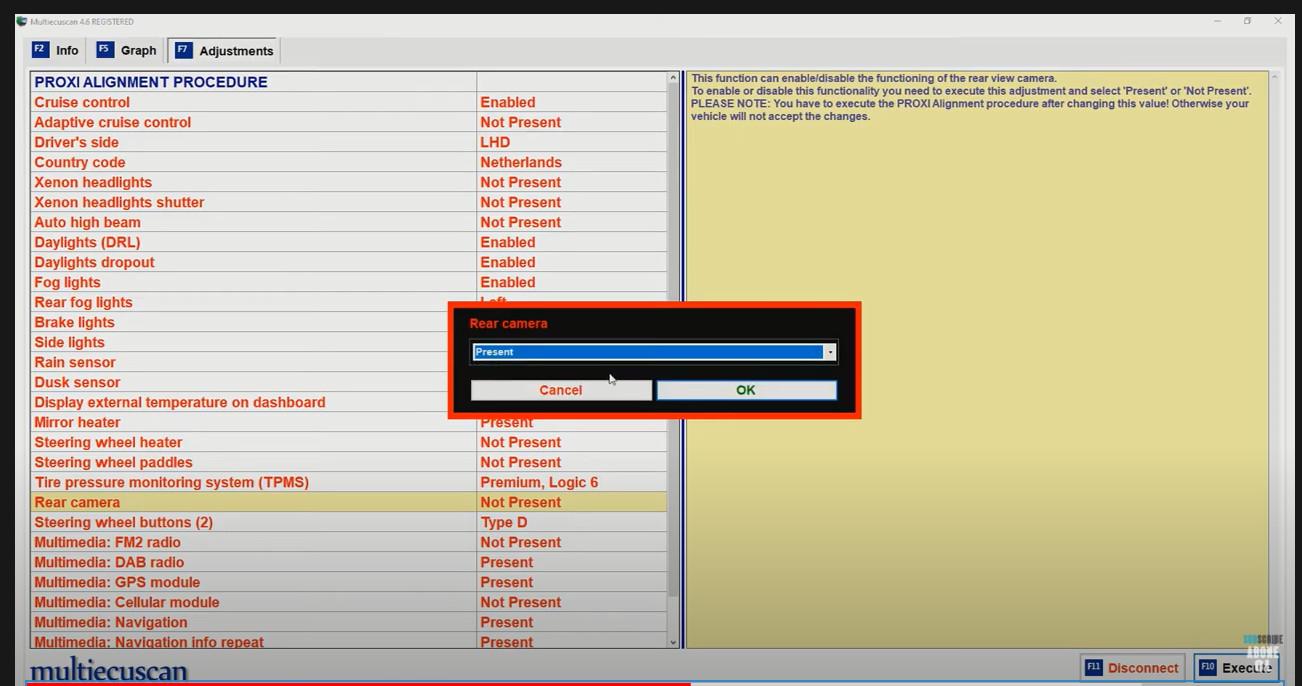Select the PROXI ALIGNMENT PROCEDURE row
Screen dimensions: 1302x686
pos(349,82)
